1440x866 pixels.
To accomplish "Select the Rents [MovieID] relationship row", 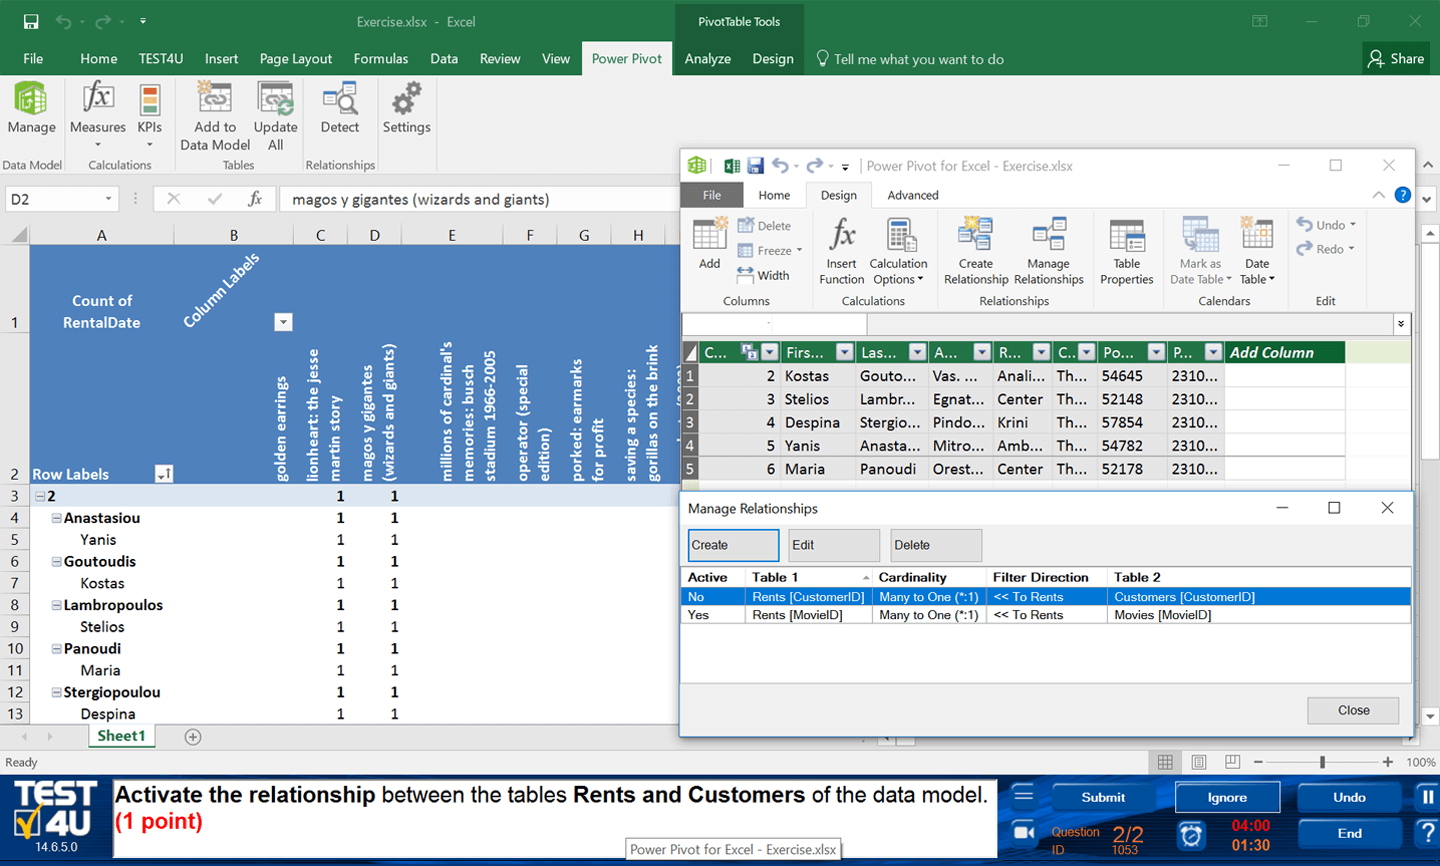I will click(1046, 615).
